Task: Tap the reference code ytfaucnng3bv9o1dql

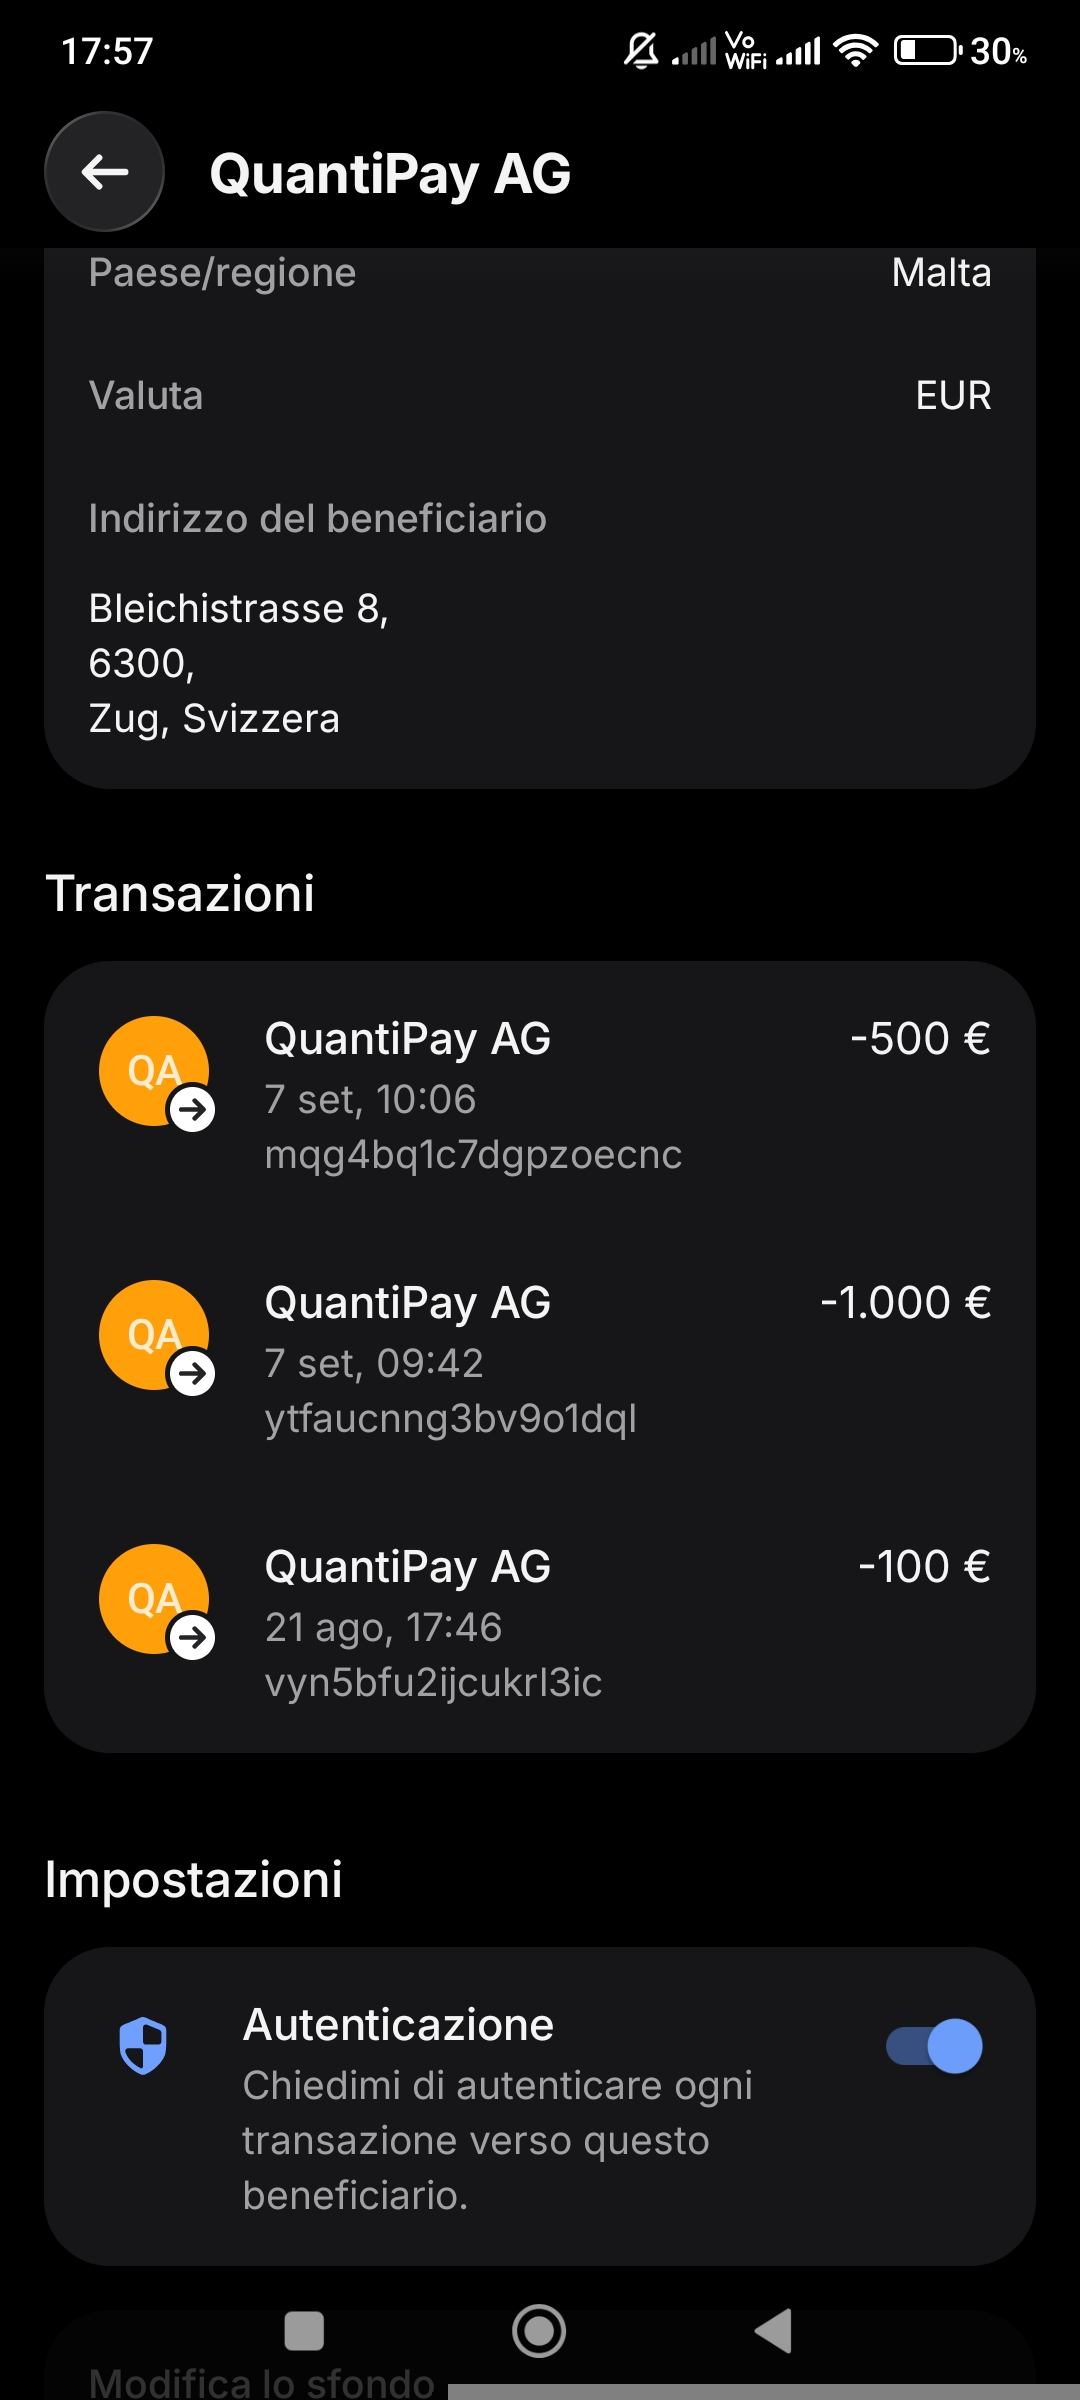Action: tap(450, 1418)
